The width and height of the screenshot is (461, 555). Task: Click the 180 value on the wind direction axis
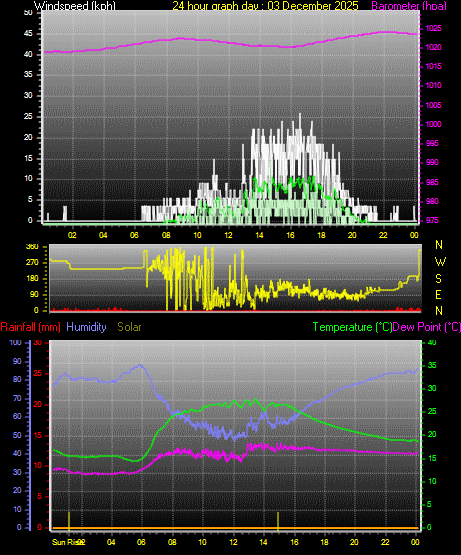[x=32, y=279]
